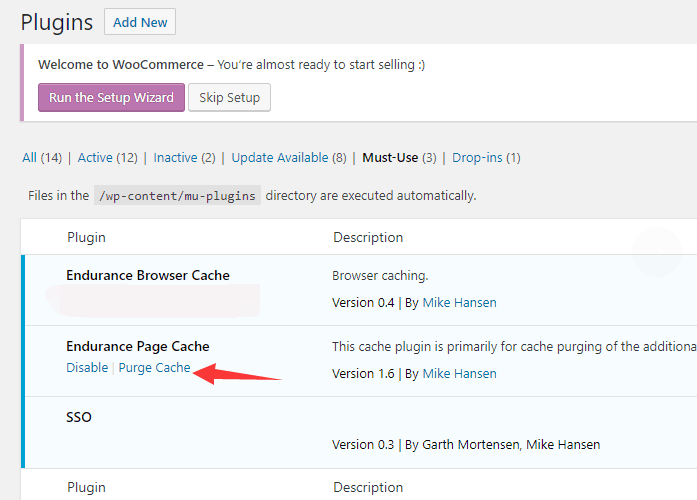This screenshot has width=697, height=500.
Task: View the Drop-ins (1) plugins
Action: click(x=486, y=158)
